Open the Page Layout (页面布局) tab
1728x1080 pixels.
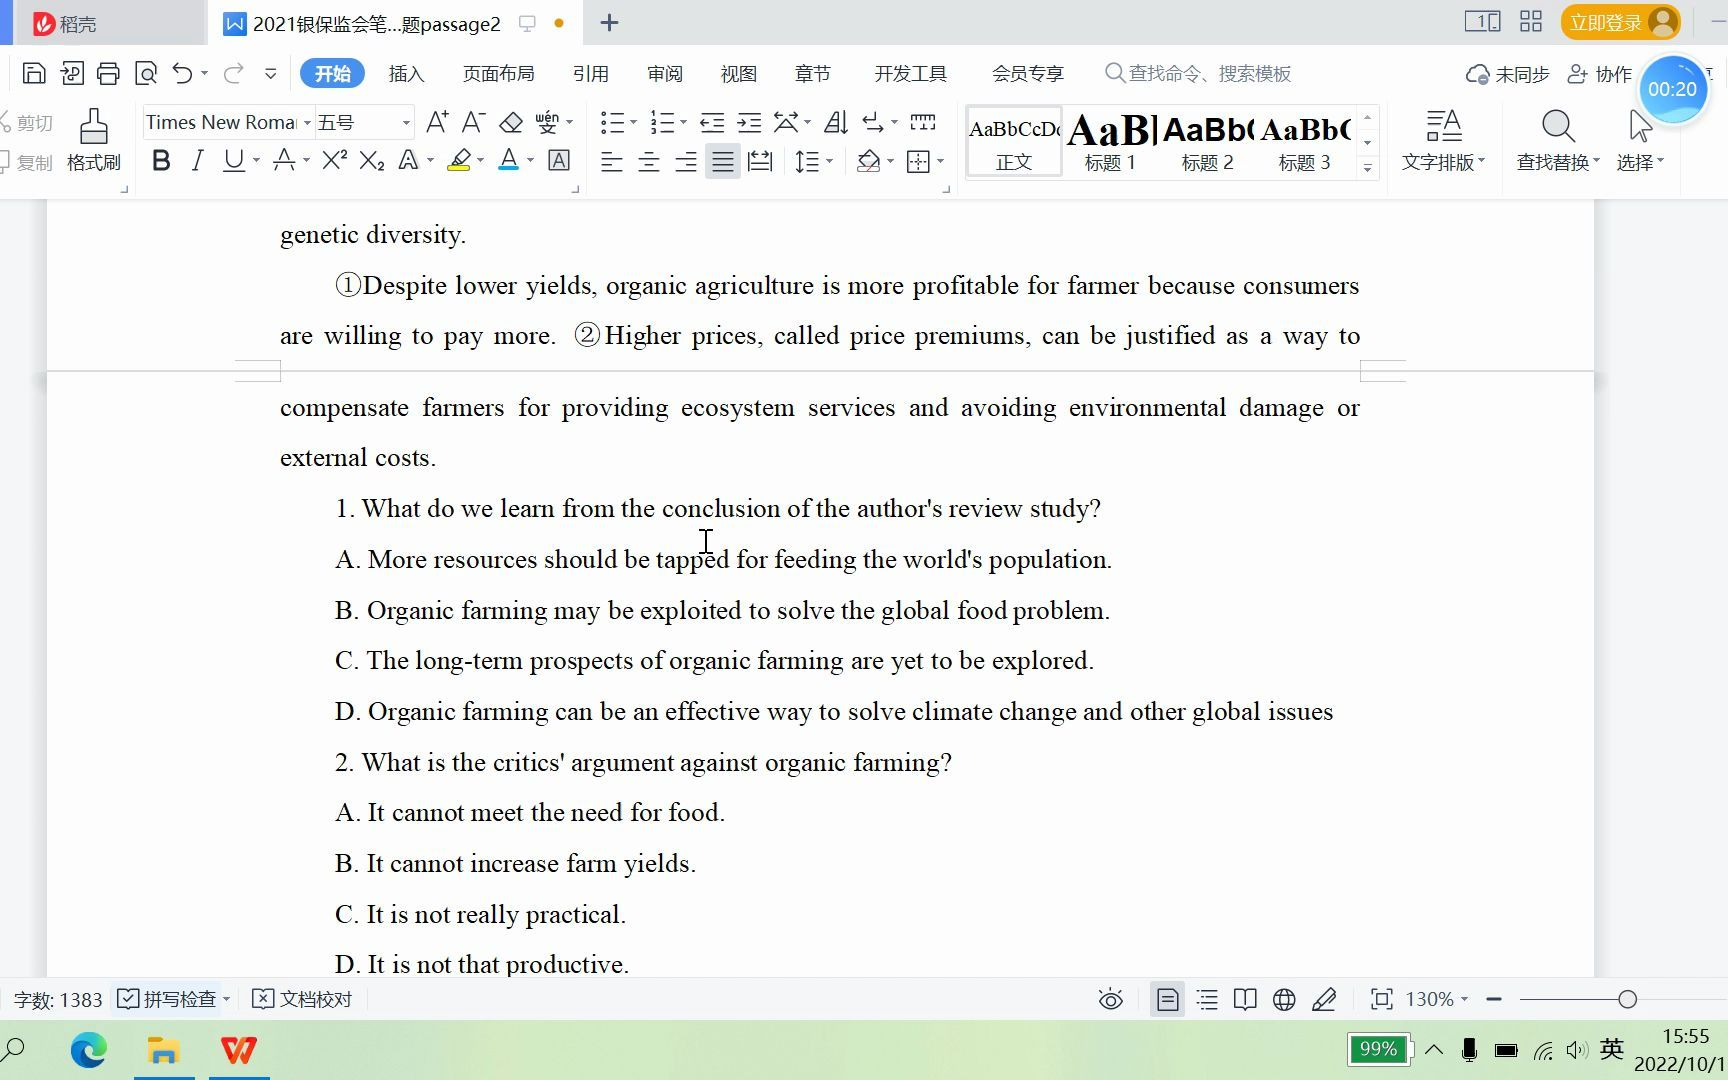click(x=498, y=73)
